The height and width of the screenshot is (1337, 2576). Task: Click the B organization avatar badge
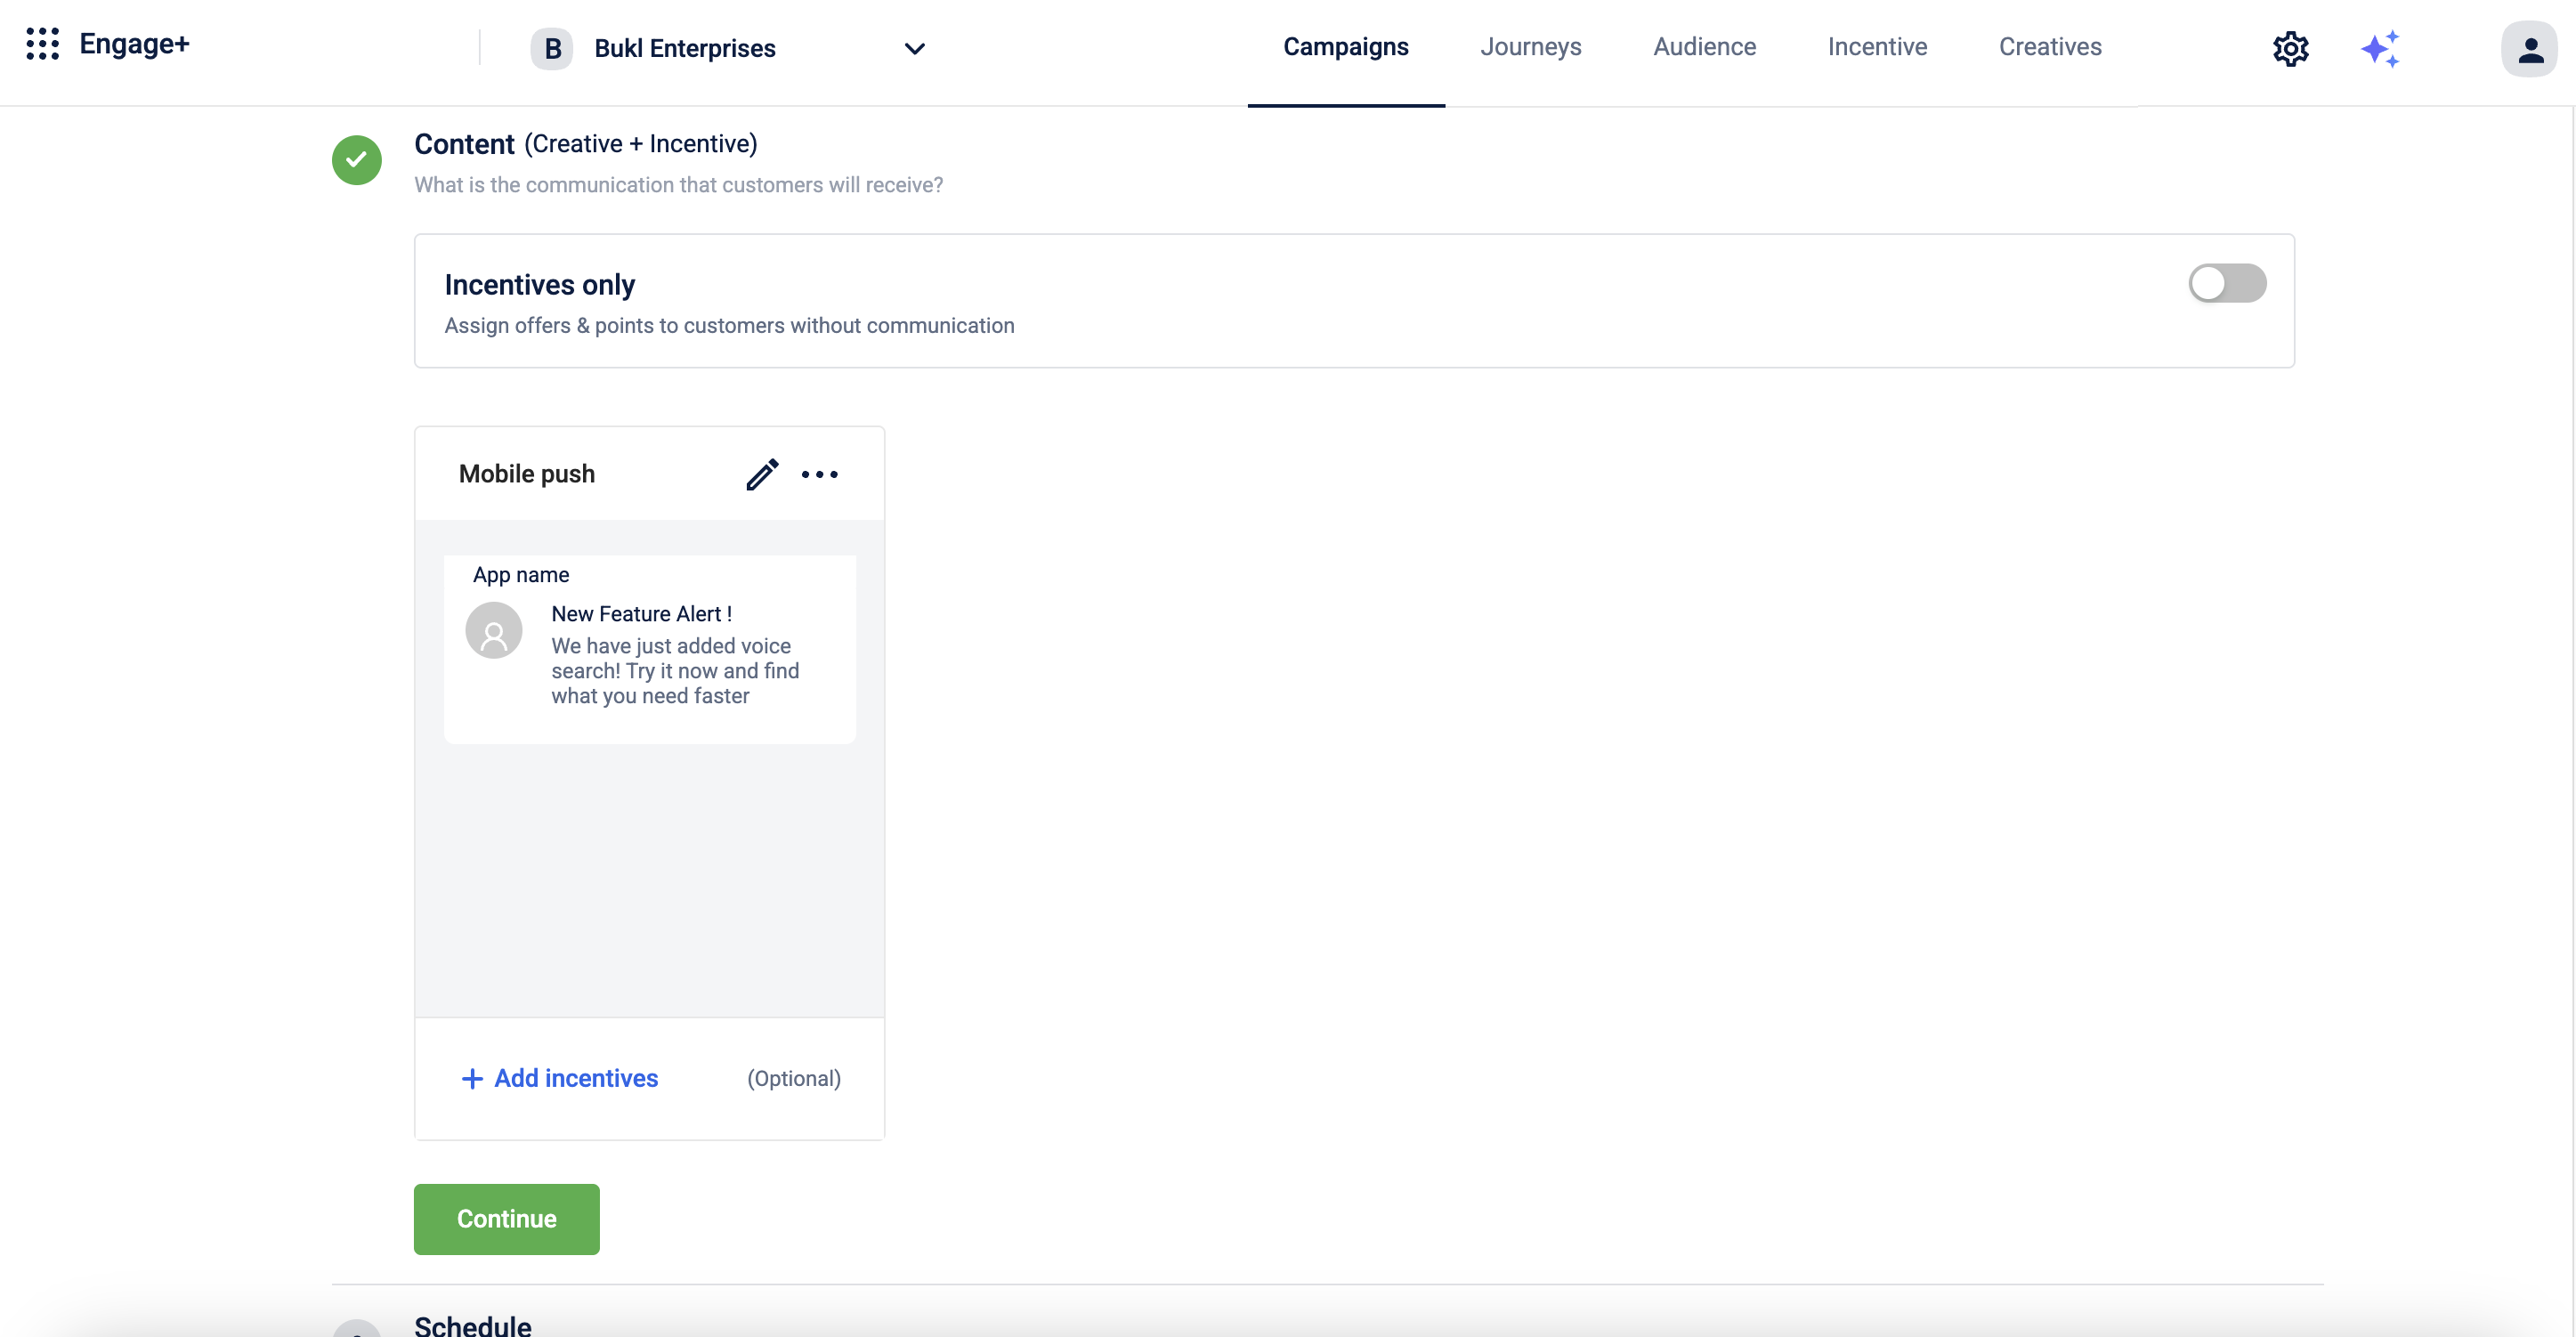coord(552,48)
